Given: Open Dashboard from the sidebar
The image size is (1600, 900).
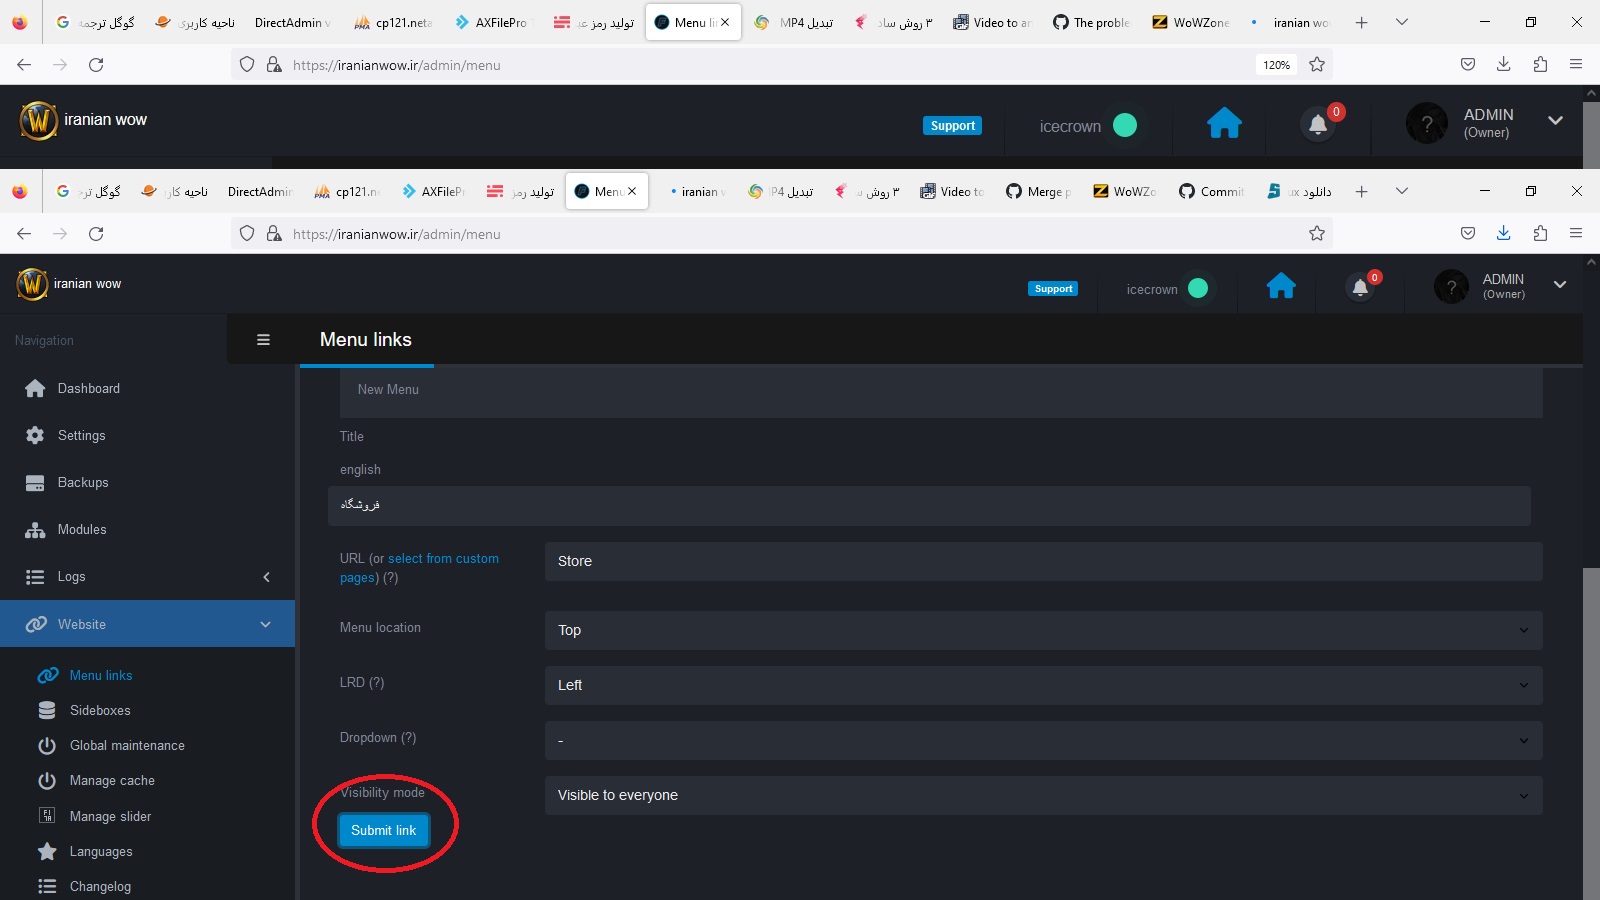Looking at the screenshot, I should pos(88,388).
